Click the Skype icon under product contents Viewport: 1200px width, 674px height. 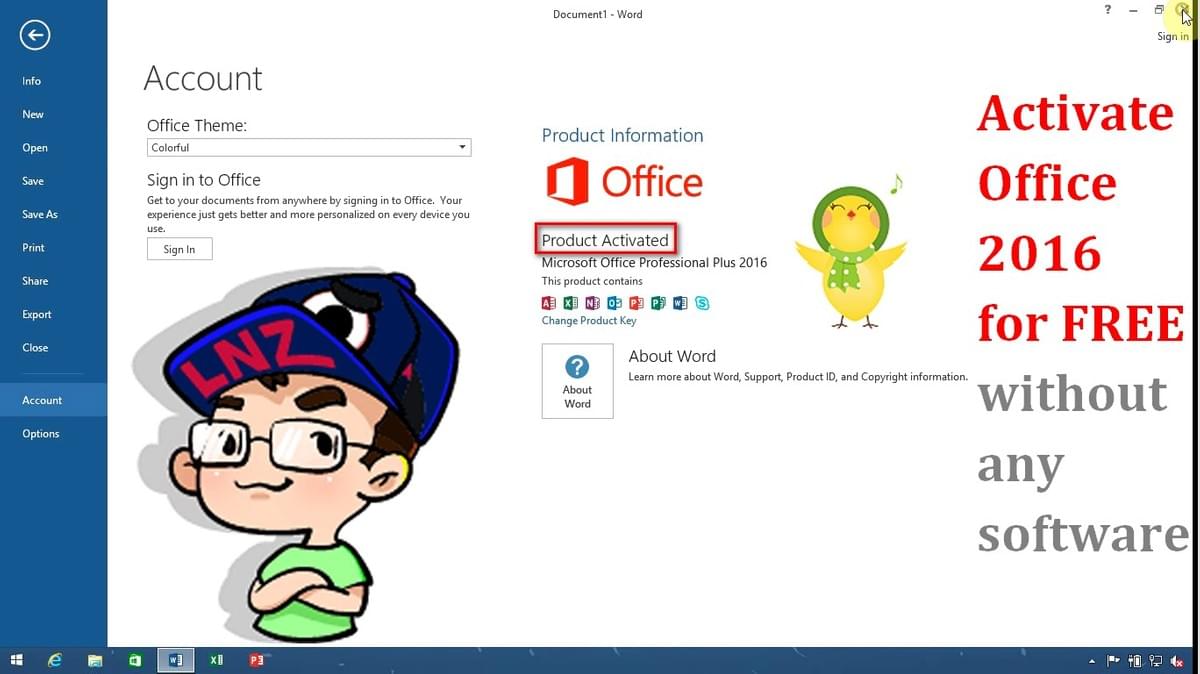coord(702,303)
